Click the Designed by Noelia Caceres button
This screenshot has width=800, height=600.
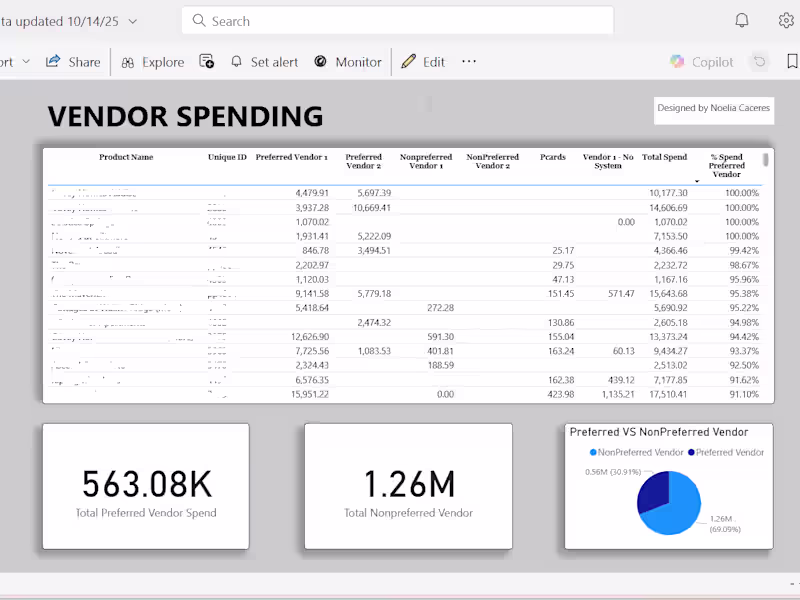click(x=713, y=110)
